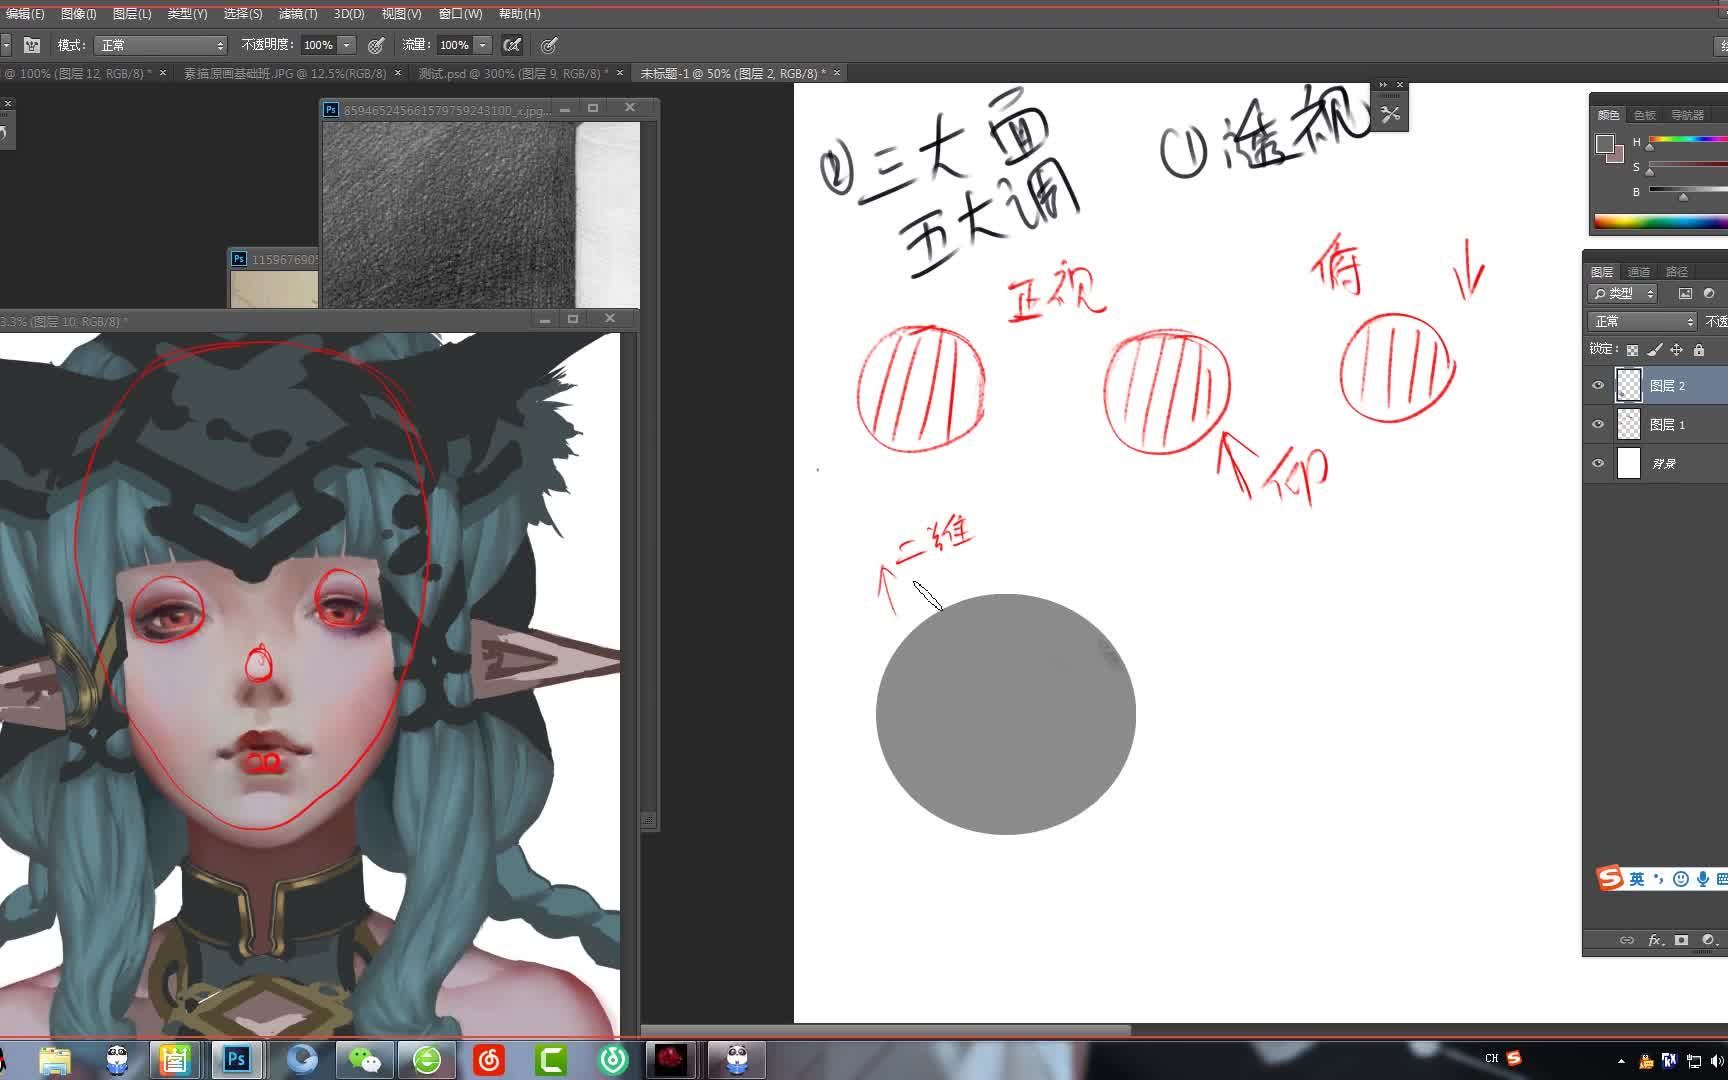Hide 图层 2 layer eye
The height and width of the screenshot is (1080, 1728).
[1598, 385]
